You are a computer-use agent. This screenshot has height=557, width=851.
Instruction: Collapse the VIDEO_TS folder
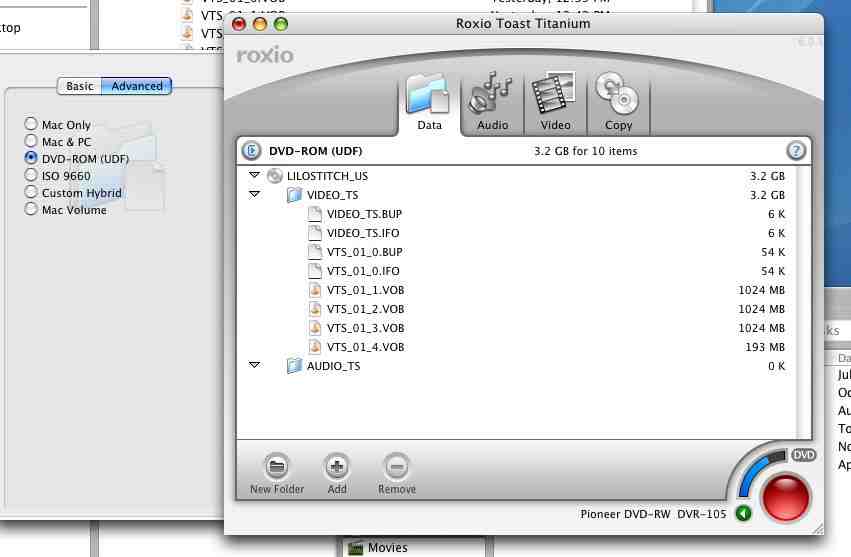pyautogui.click(x=254, y=194)
